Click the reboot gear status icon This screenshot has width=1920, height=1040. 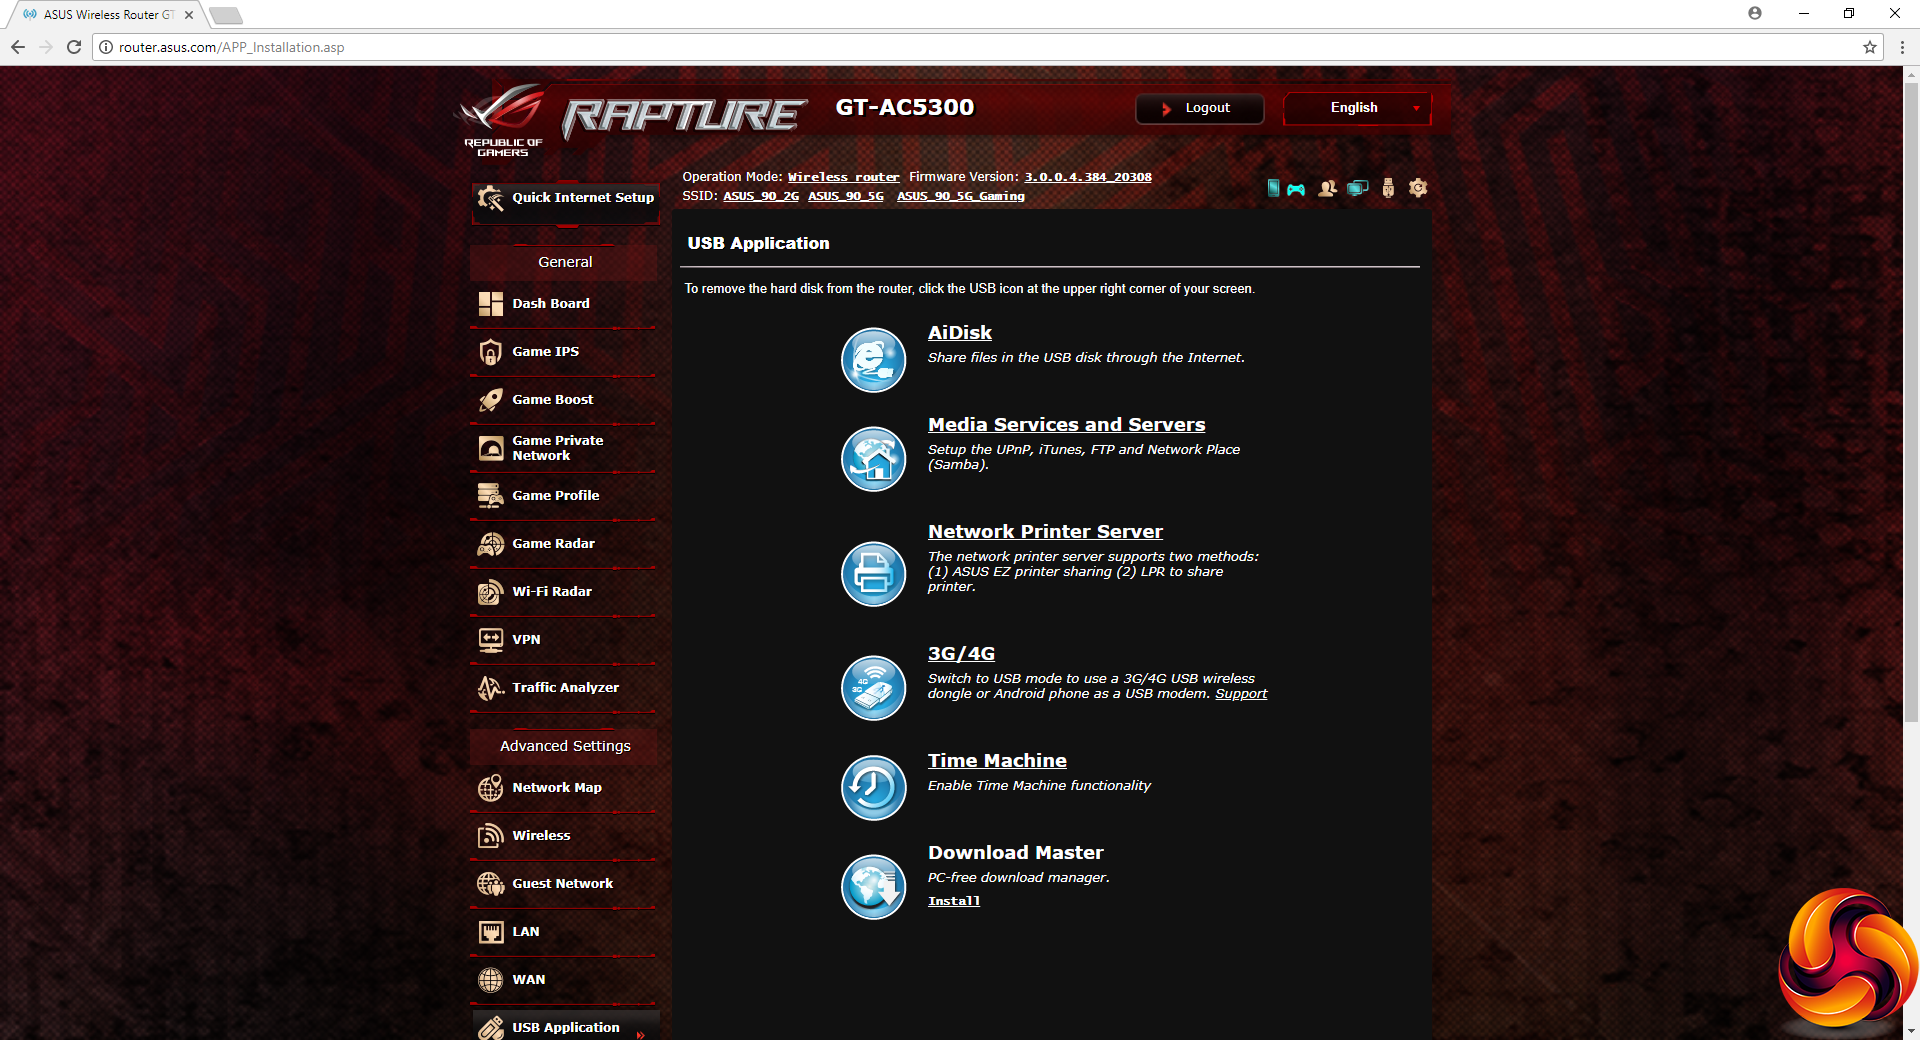coord(1418,188)
